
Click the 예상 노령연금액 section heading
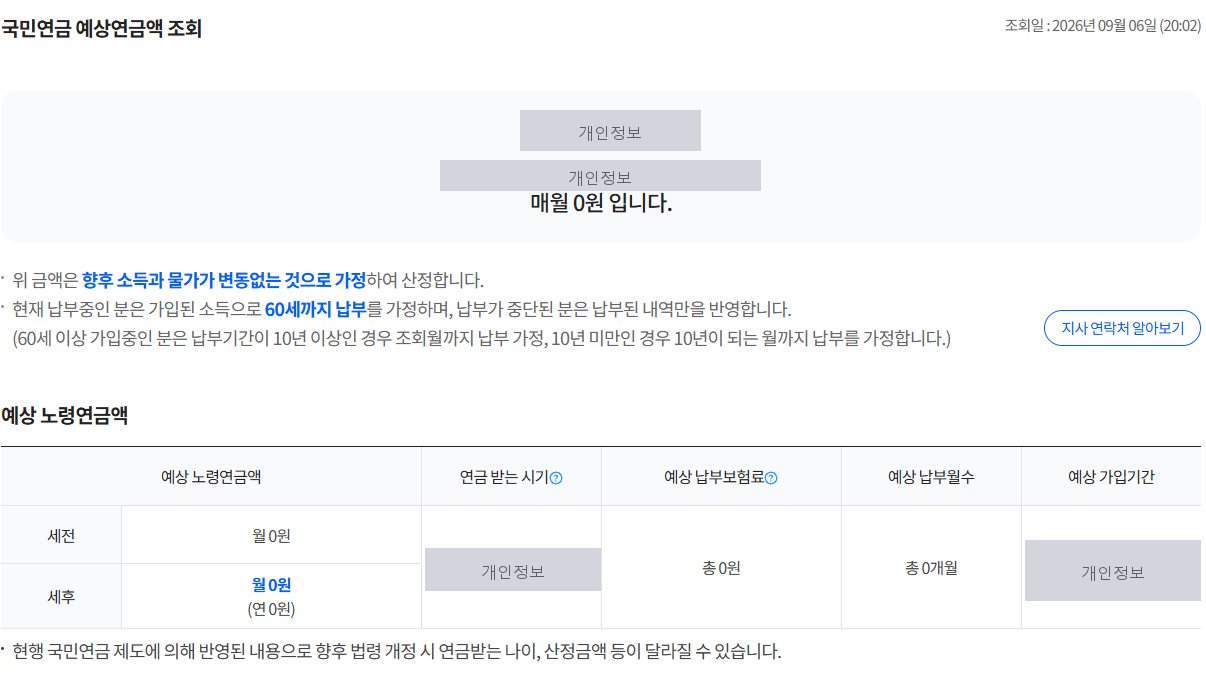point(65,415)
